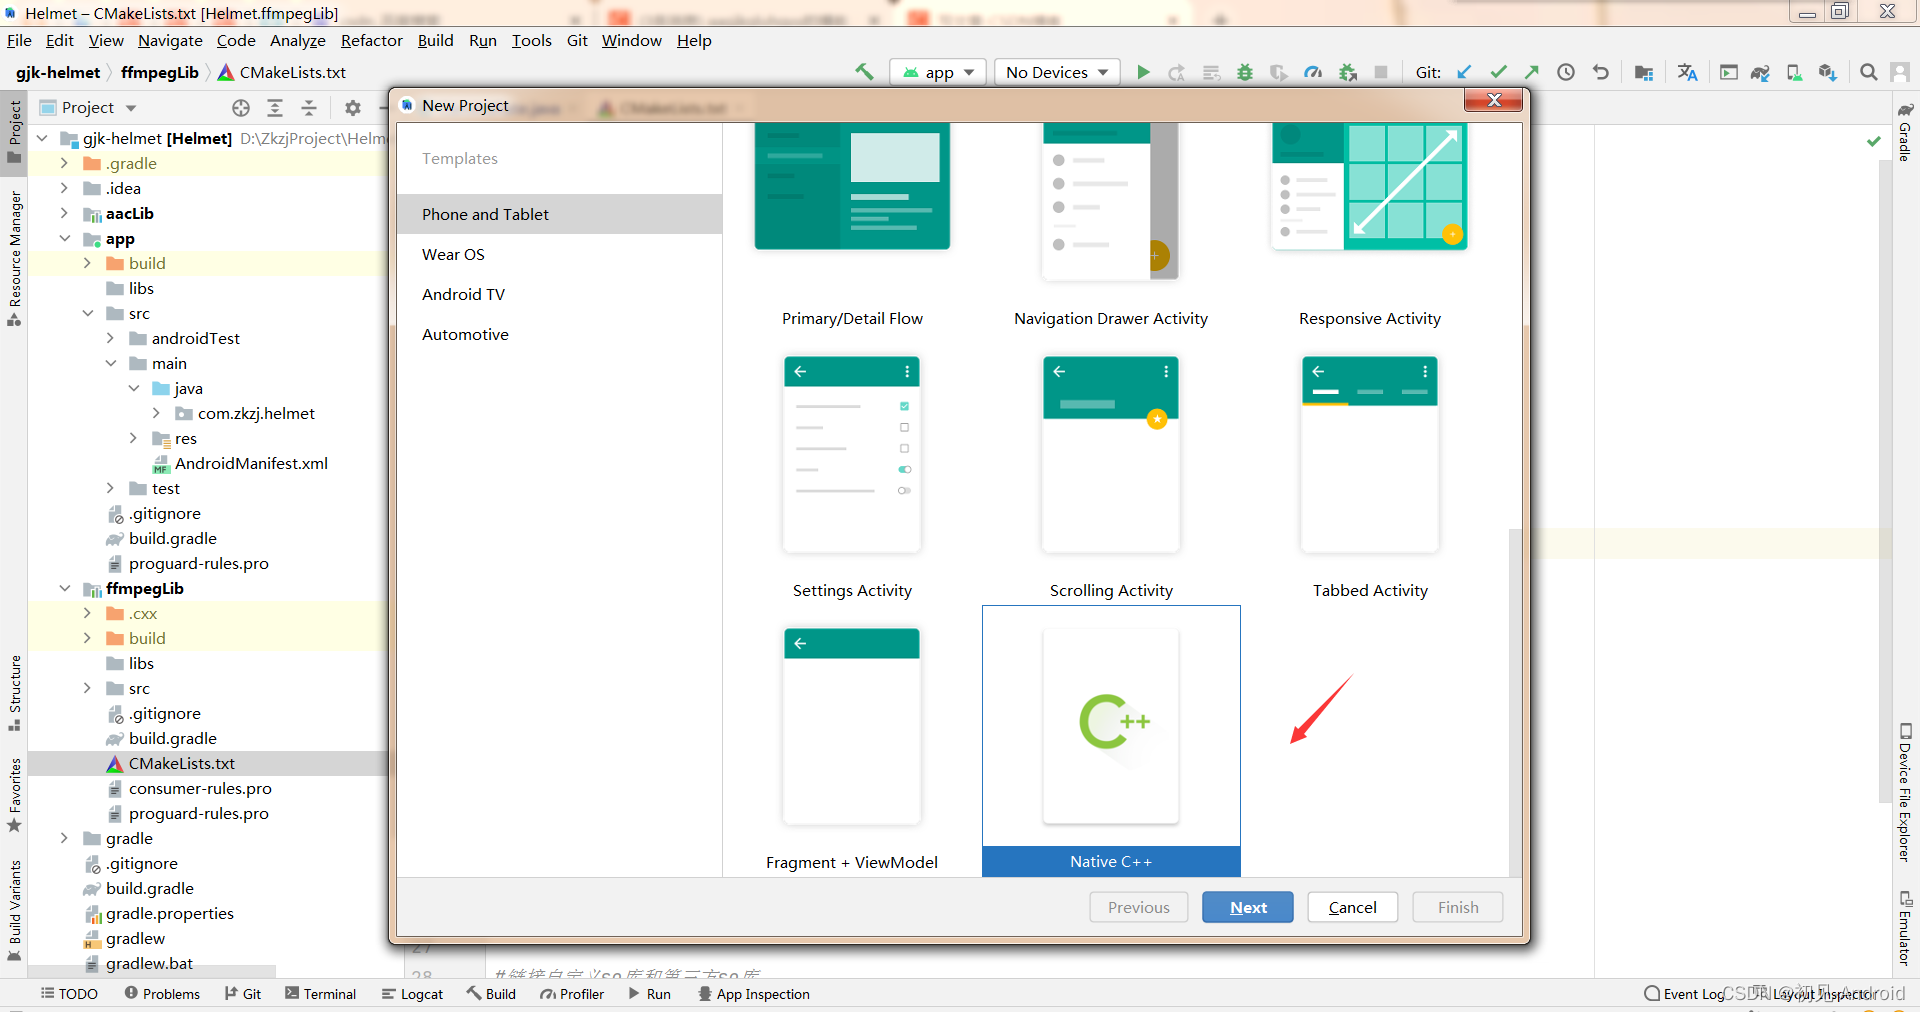1920x1012 pixels.
Task: Click the Search Everywhere magnifier icon
Action: 1868,72
